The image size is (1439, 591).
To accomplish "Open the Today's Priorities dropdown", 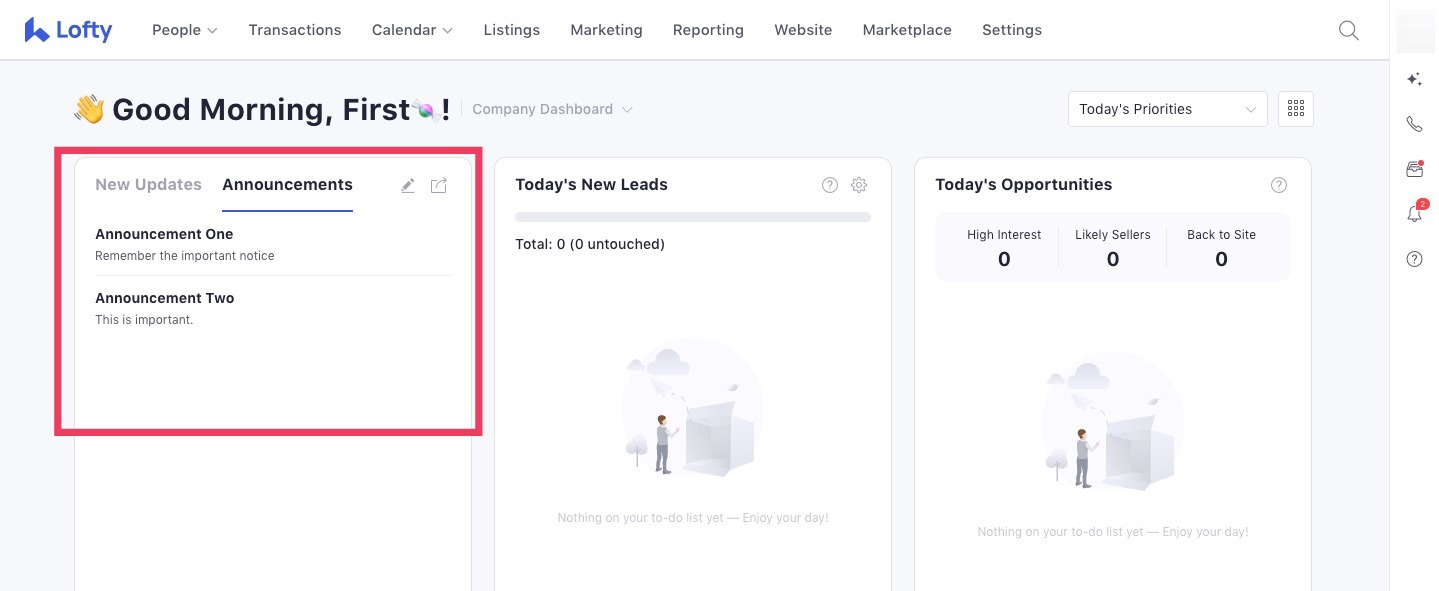I will [x=1167, y=109].
